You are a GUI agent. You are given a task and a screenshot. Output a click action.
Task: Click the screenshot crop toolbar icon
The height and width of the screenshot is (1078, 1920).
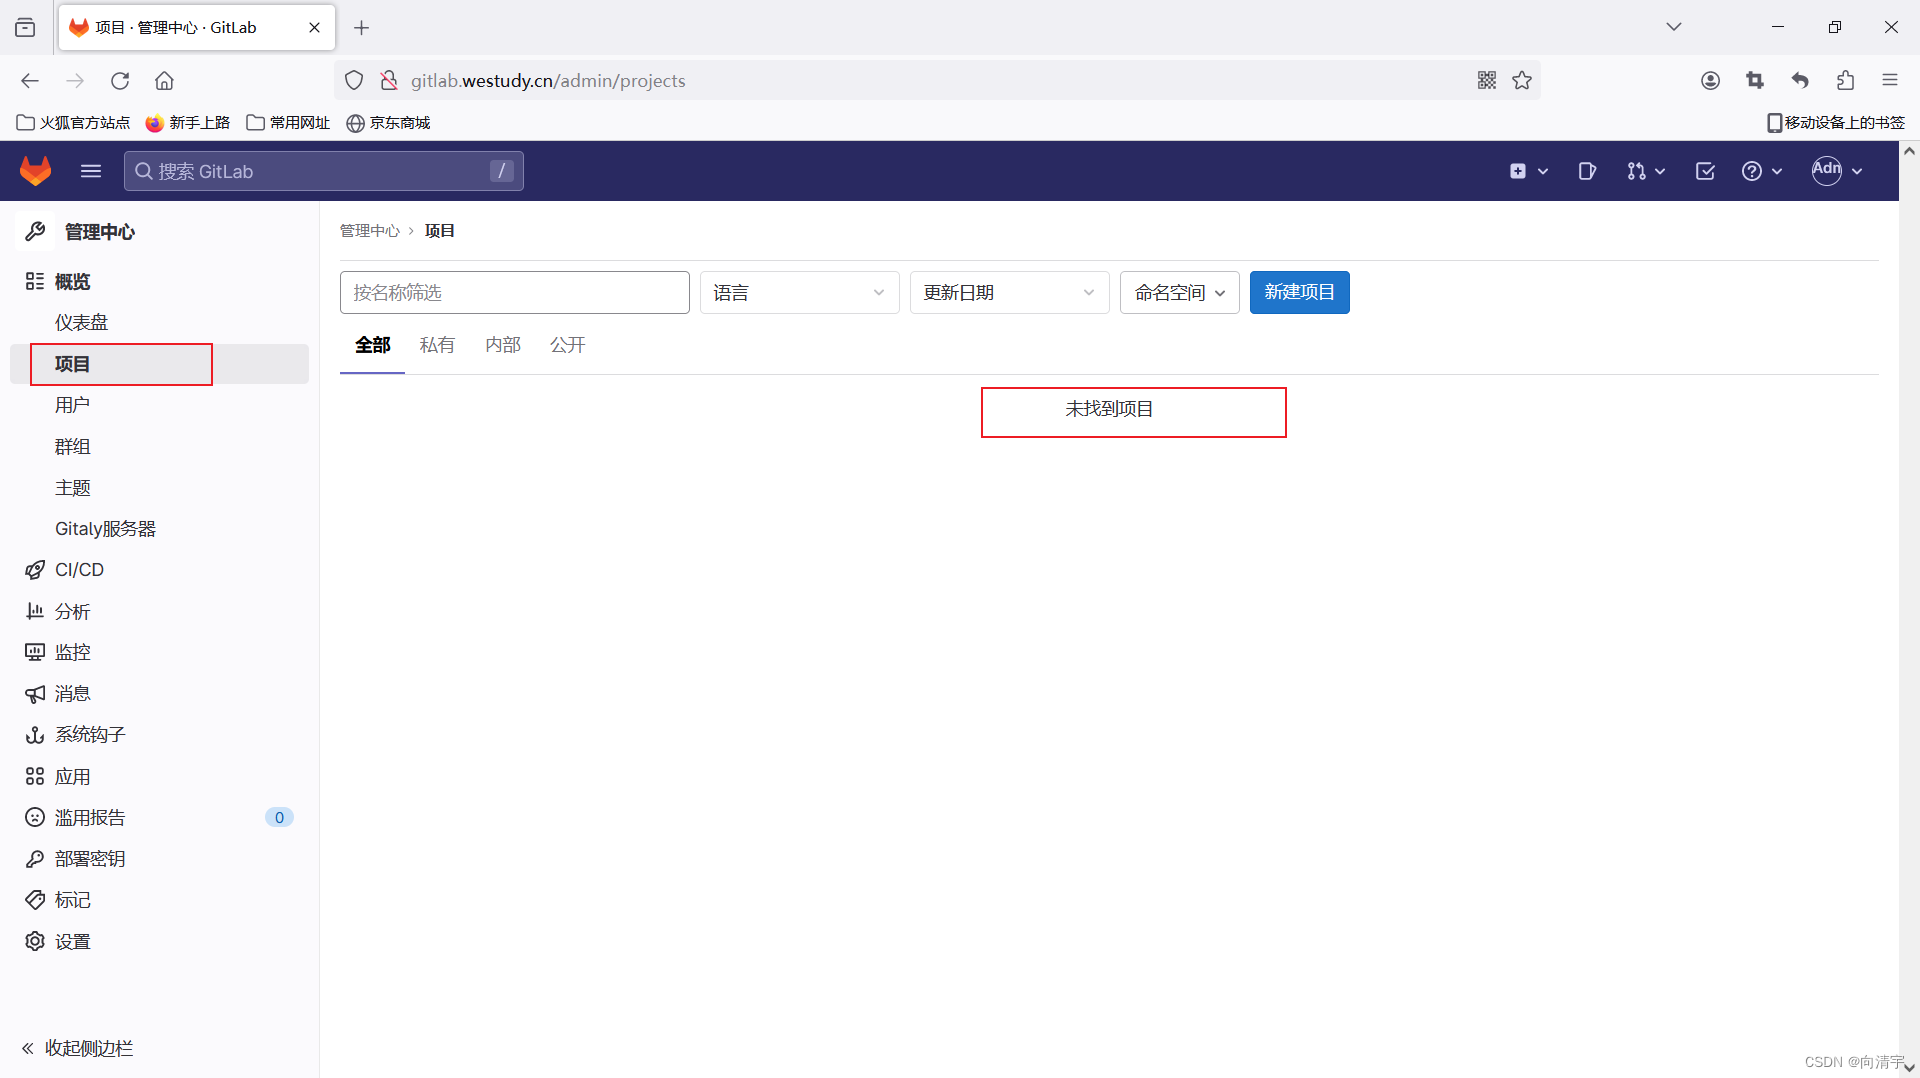point(1755,81)
